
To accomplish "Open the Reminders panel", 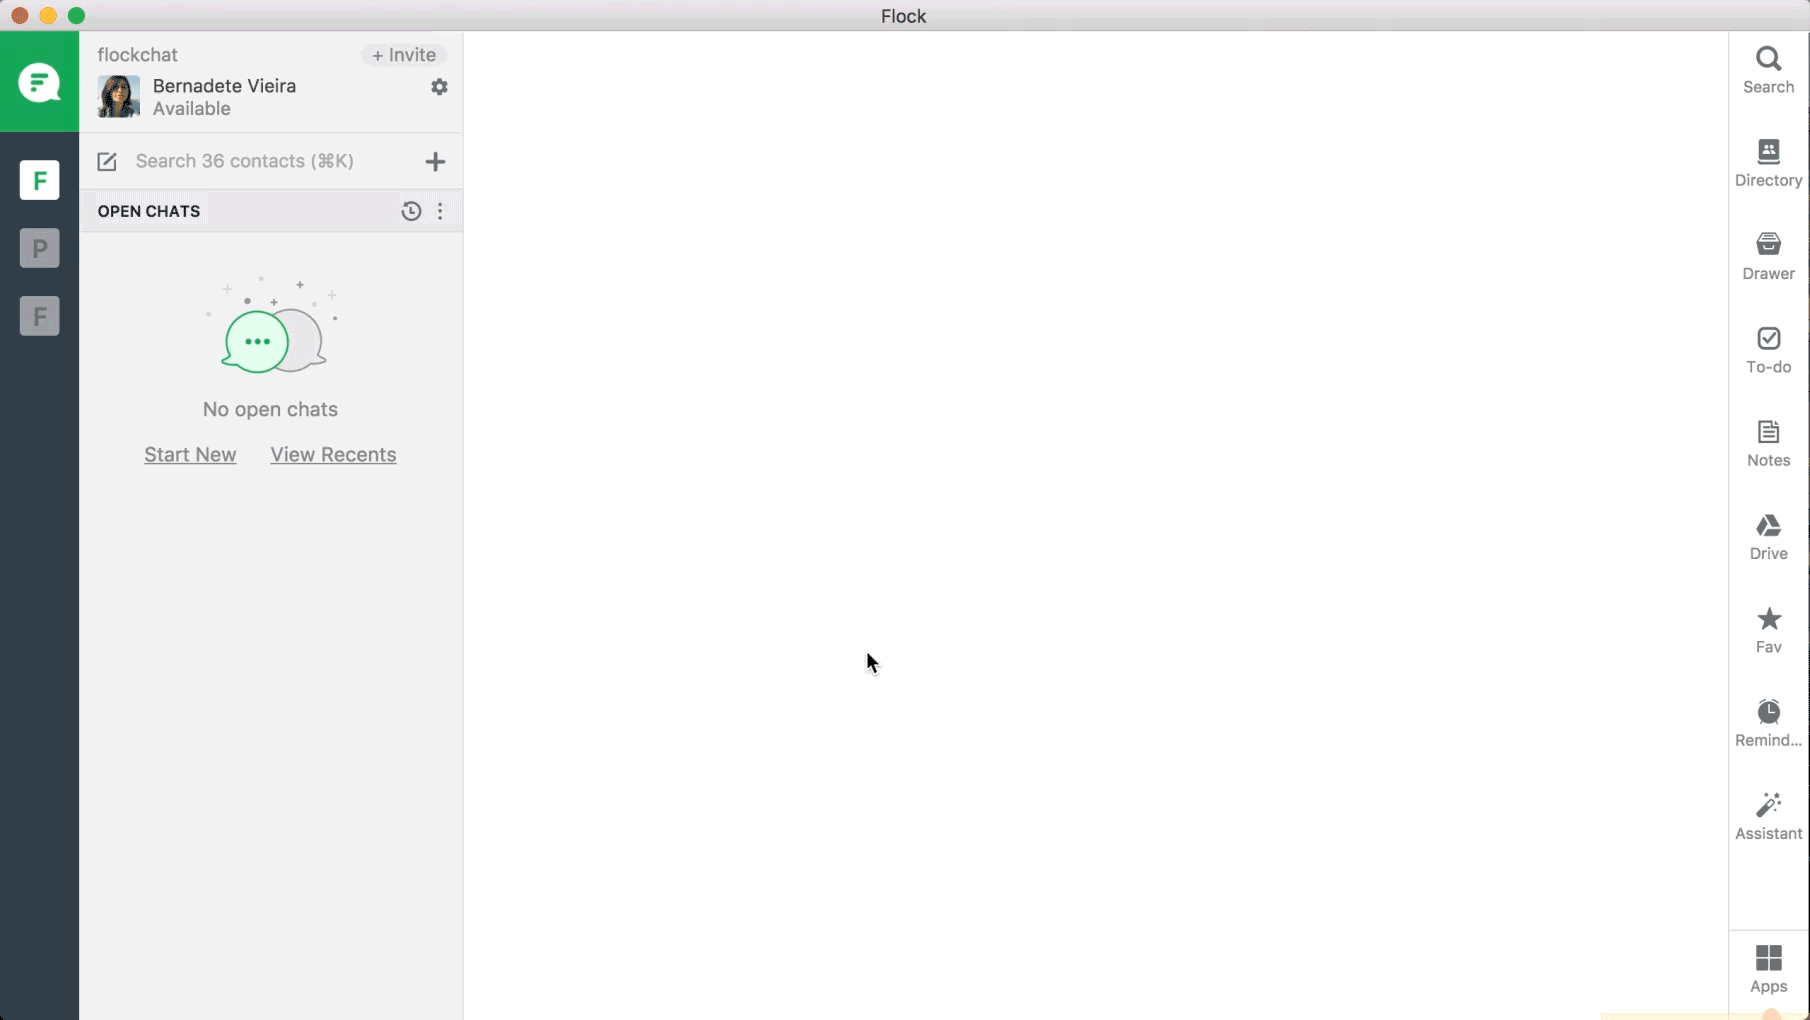I will tap(1767, 720).
